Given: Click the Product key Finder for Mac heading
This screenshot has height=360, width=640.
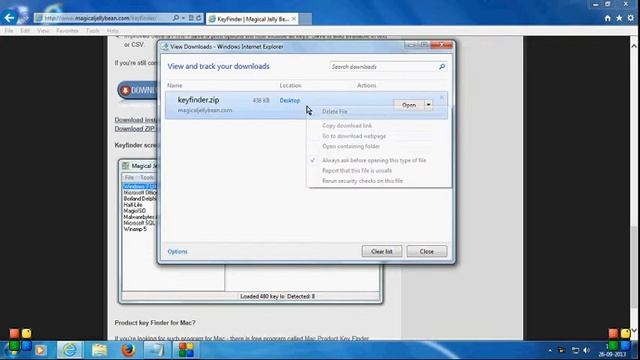Looking at the screenshot, I should pos(155,322).
